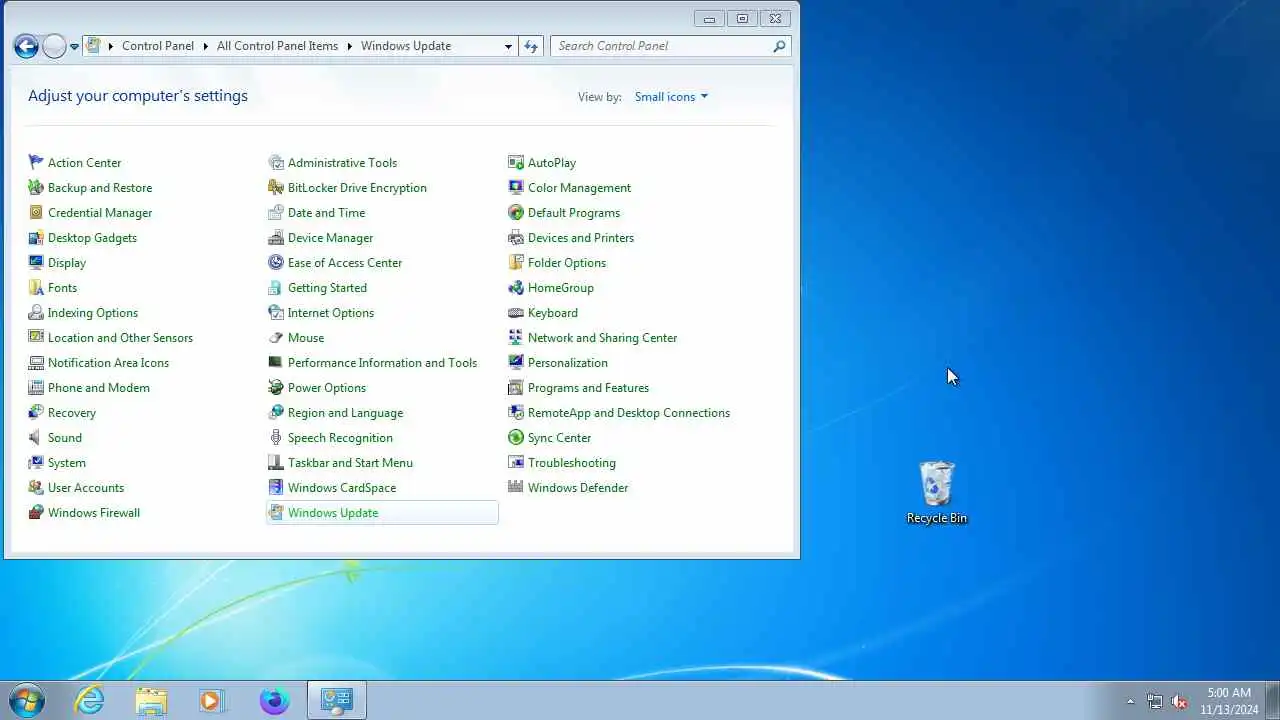
Task: Open the Phone and Modem link
Action: tap(99, 387)
